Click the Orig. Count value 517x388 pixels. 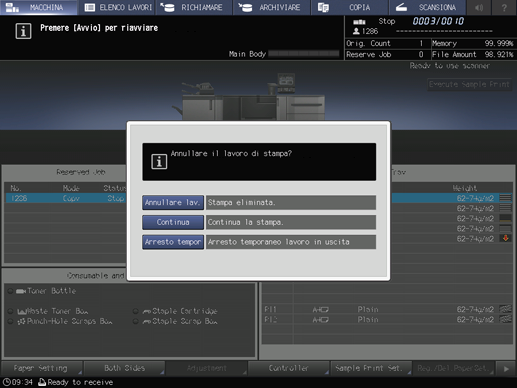(x=421, y=43)
